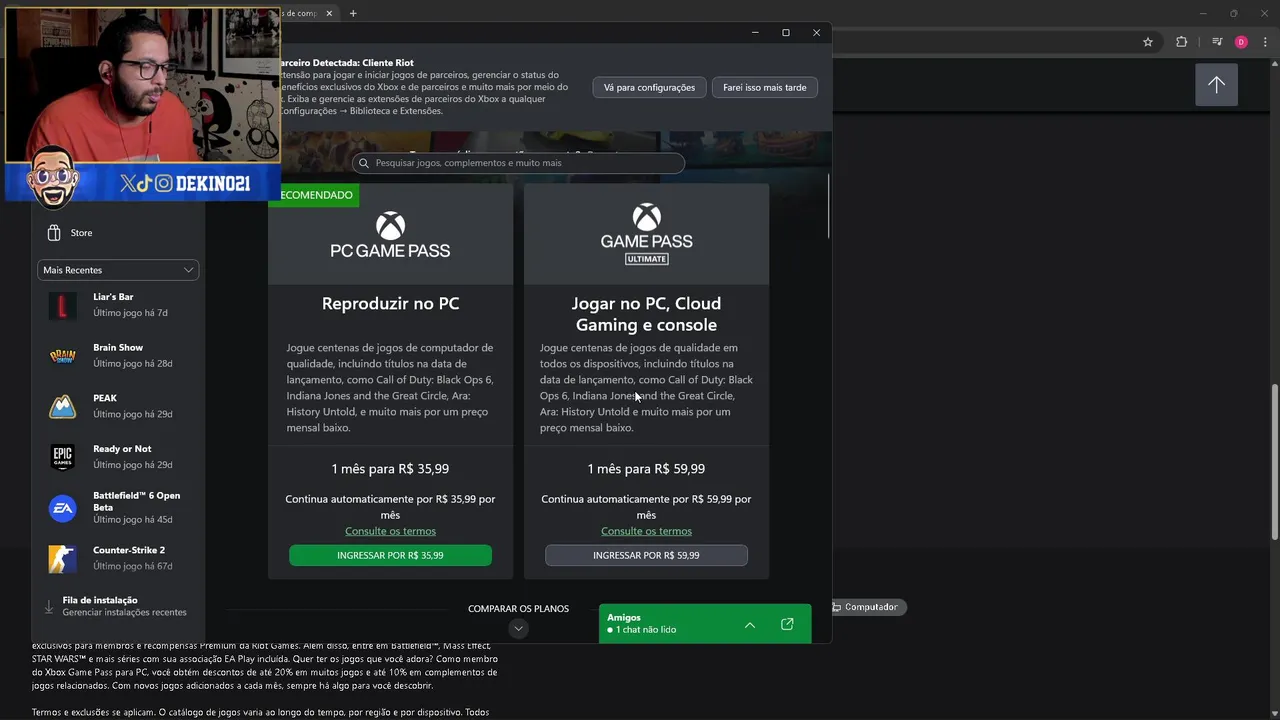
Task: Expand the Comparar os Planos chevron
Action: (518, 628)
